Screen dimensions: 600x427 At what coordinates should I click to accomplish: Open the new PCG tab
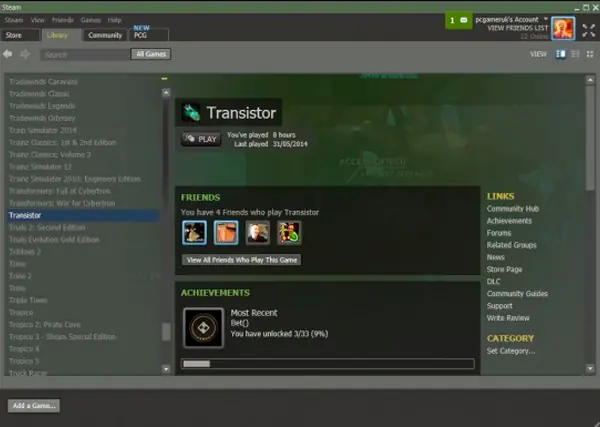click(149, 34)
